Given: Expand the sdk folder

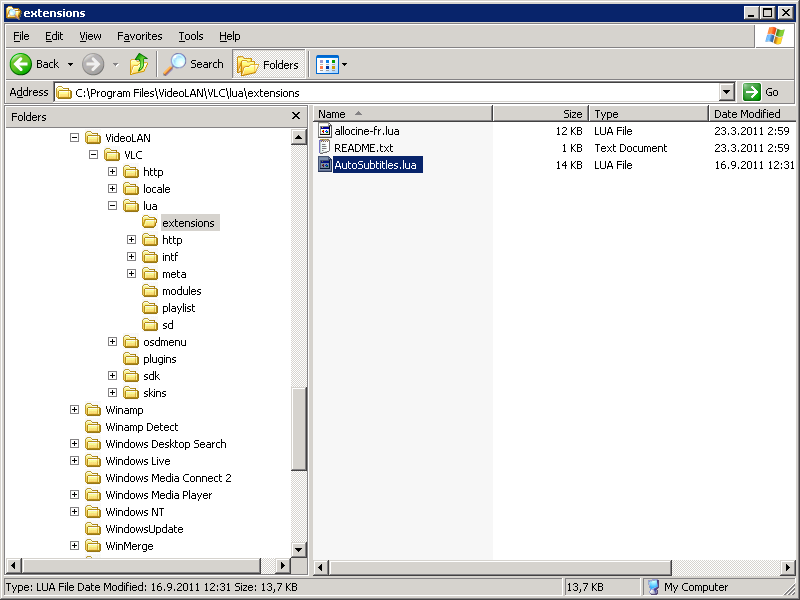Looking at the screenshot, I should click(x=112, y=376).
